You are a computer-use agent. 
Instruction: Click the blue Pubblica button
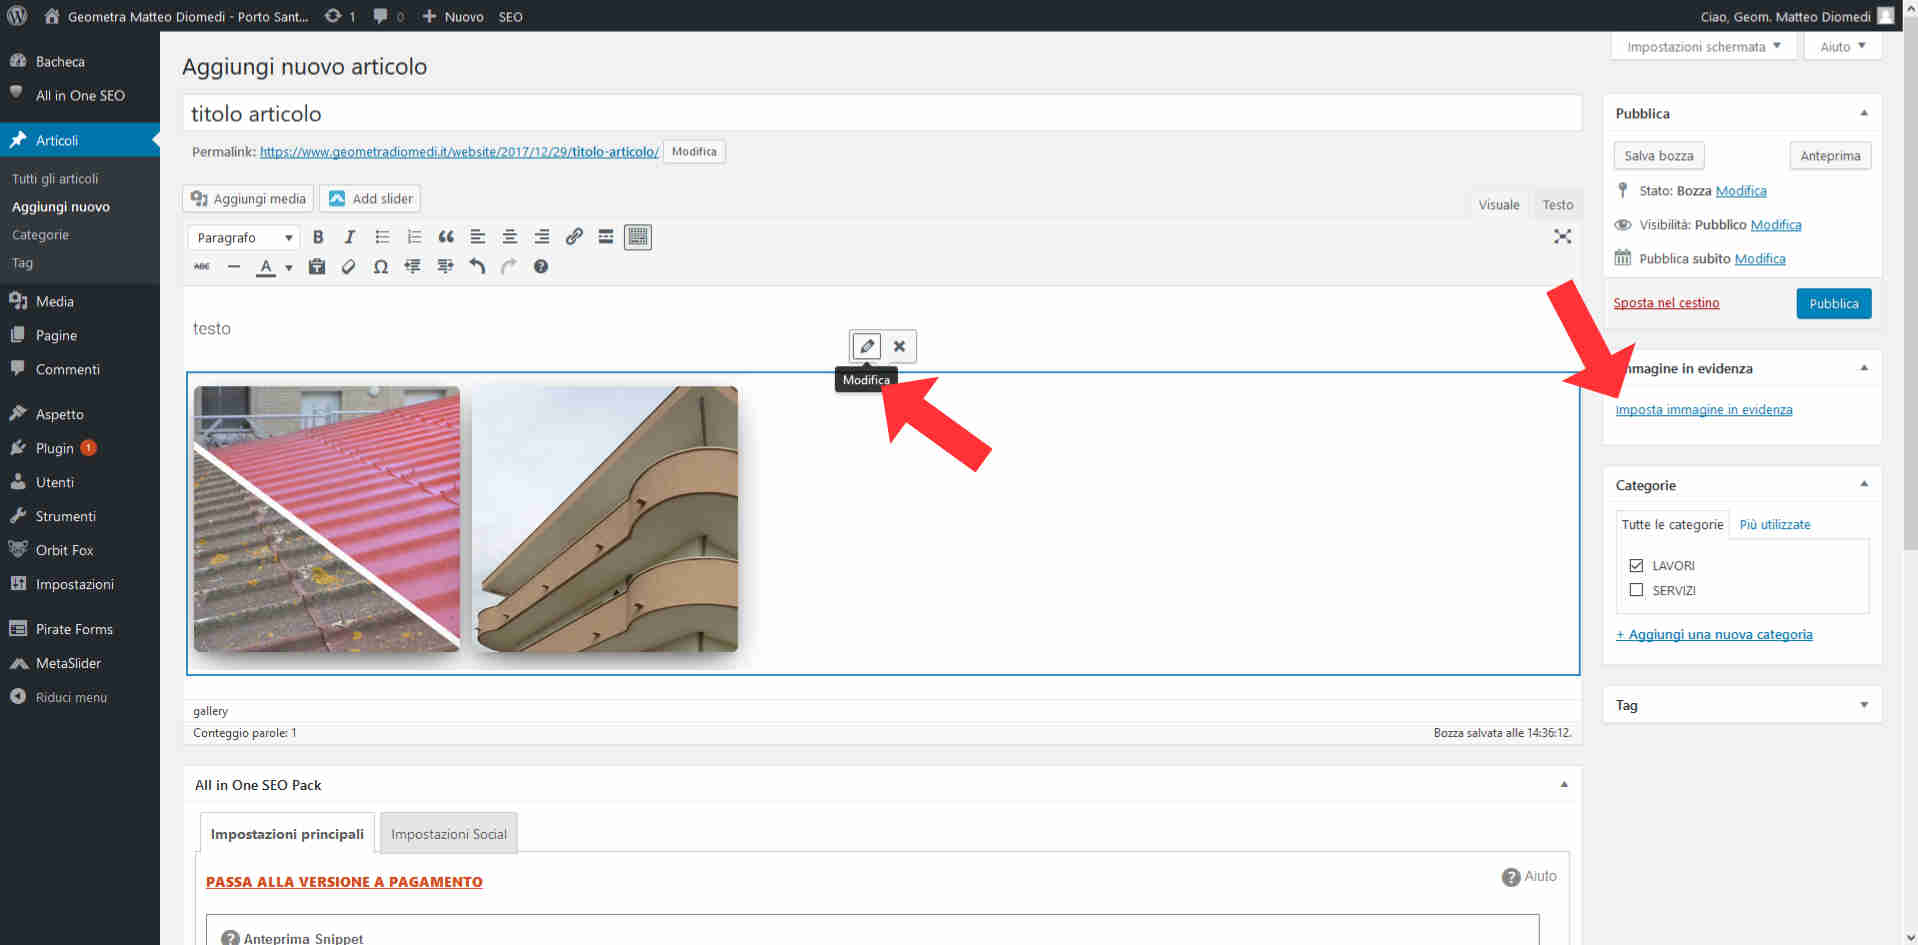1833,303
